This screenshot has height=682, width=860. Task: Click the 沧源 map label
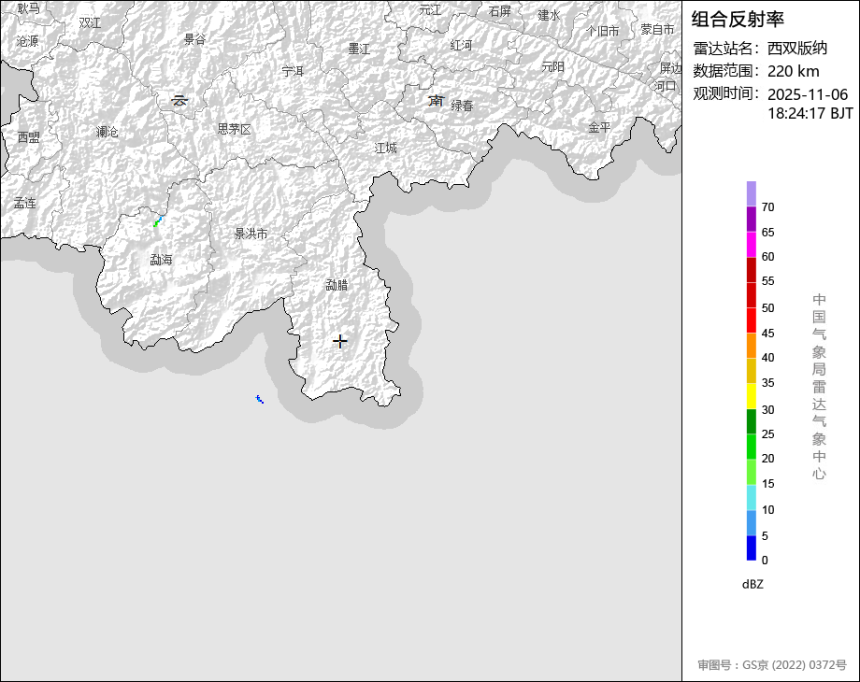[x=27, y=41]
